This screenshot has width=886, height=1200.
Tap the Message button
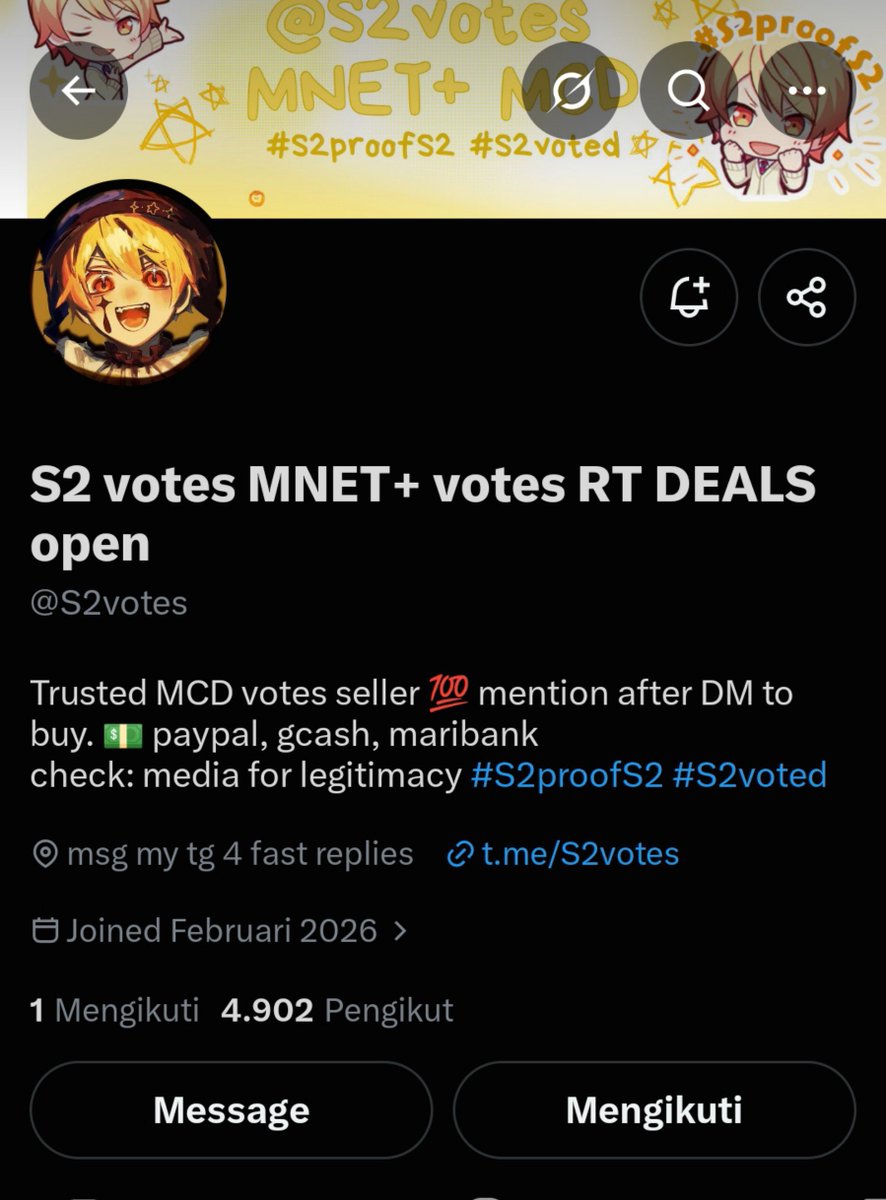(231, 1110)
